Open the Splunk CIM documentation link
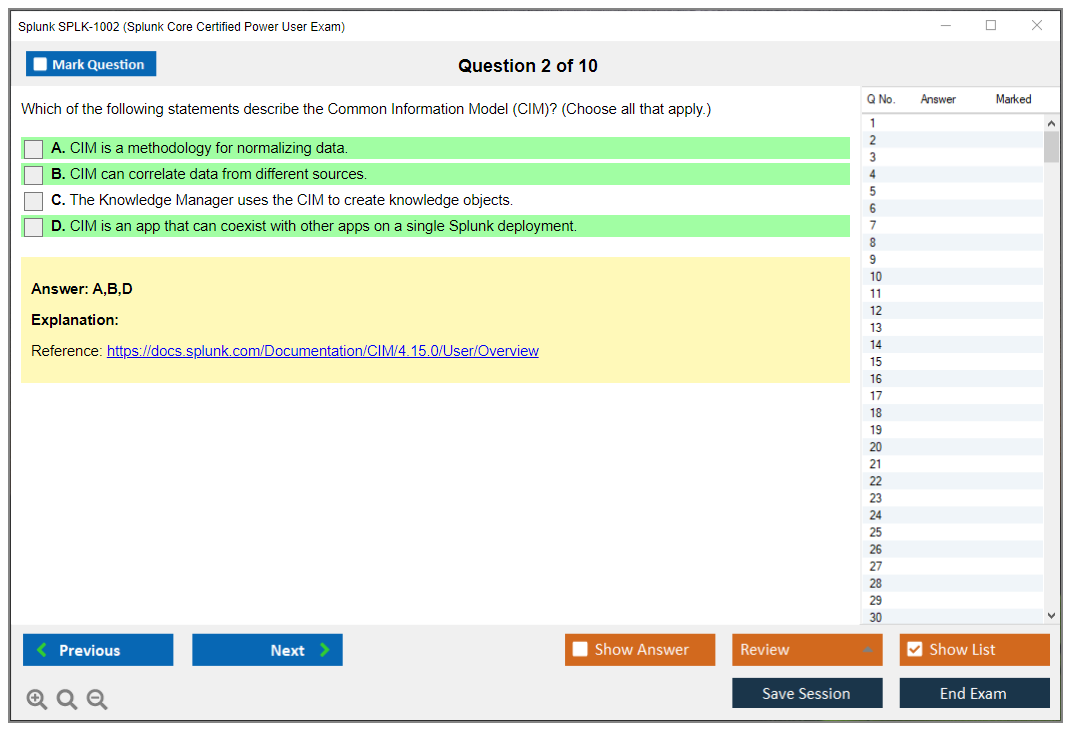Screen dimensions: 1075x735 322,351
